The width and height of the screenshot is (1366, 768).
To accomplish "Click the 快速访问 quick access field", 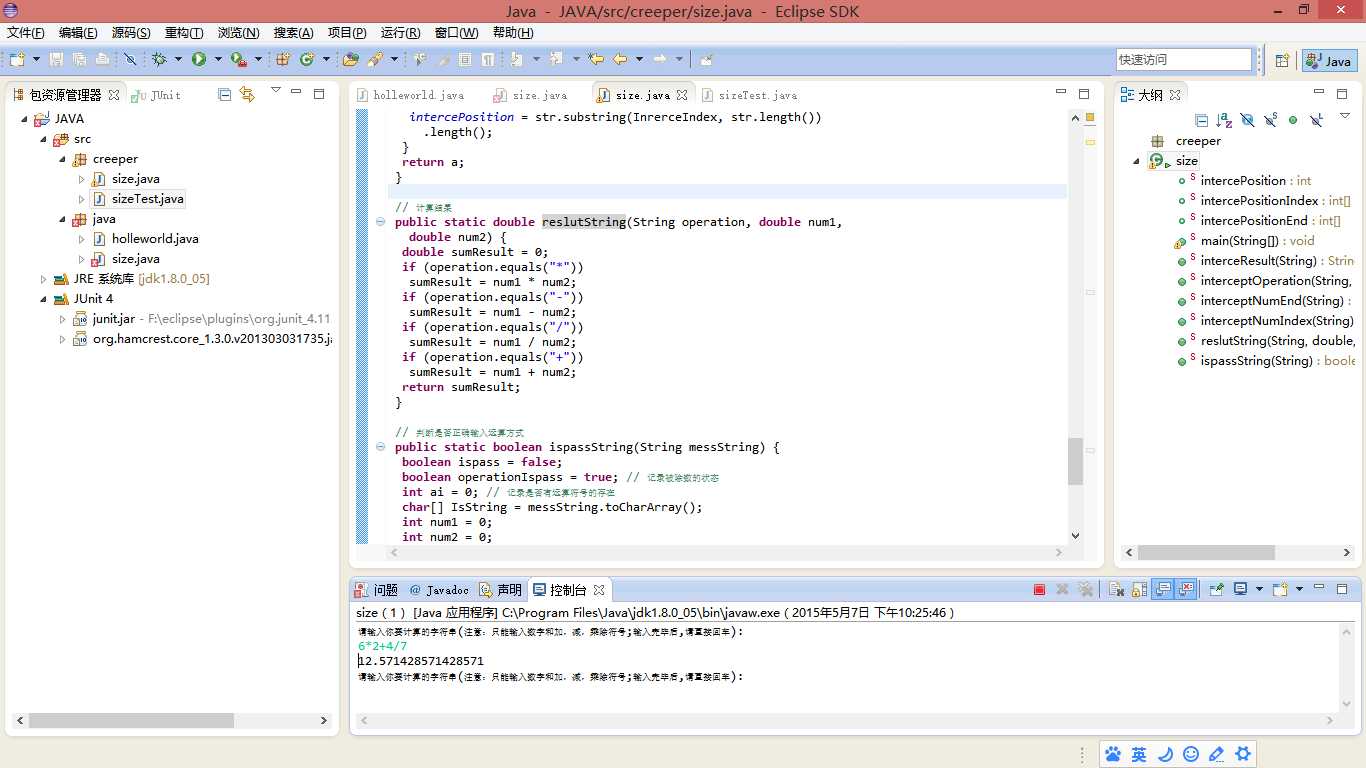I will (1184, 60).
